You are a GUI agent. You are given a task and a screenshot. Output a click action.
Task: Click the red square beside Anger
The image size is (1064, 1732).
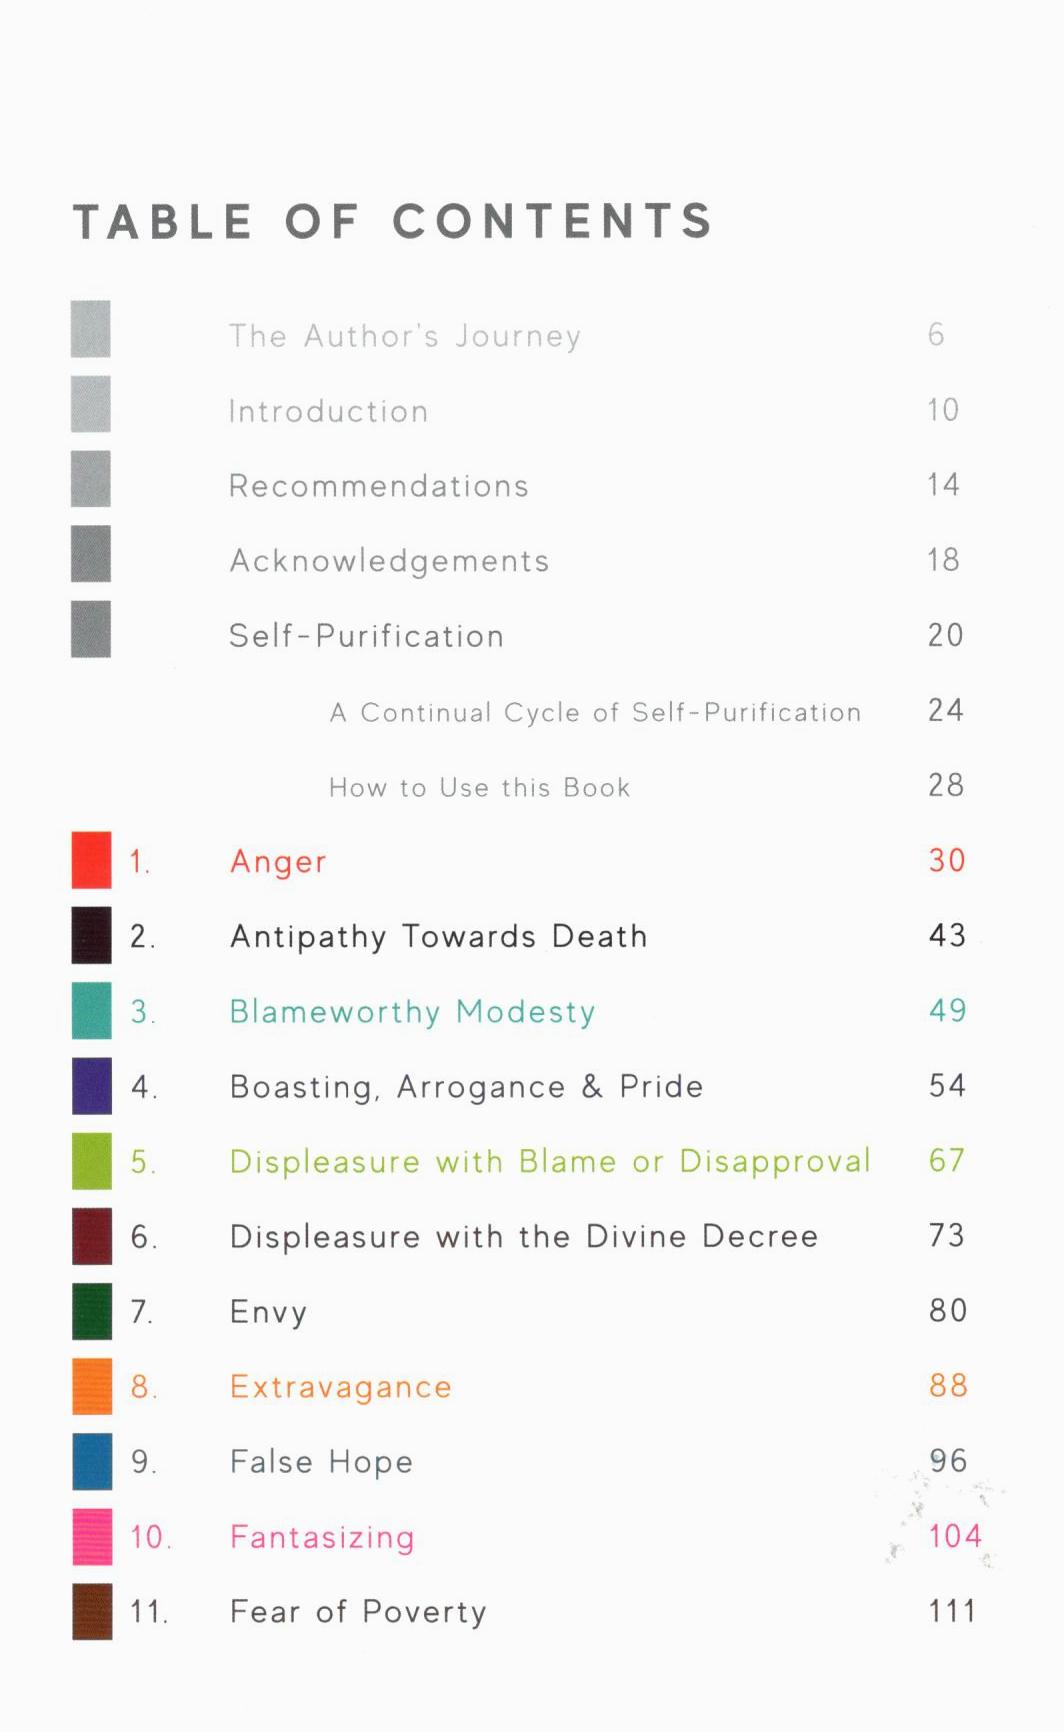click(91, 860)
